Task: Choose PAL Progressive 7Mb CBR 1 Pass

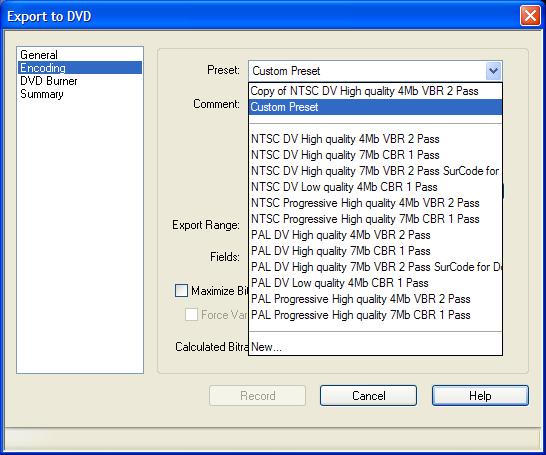Action: (375, 315)
